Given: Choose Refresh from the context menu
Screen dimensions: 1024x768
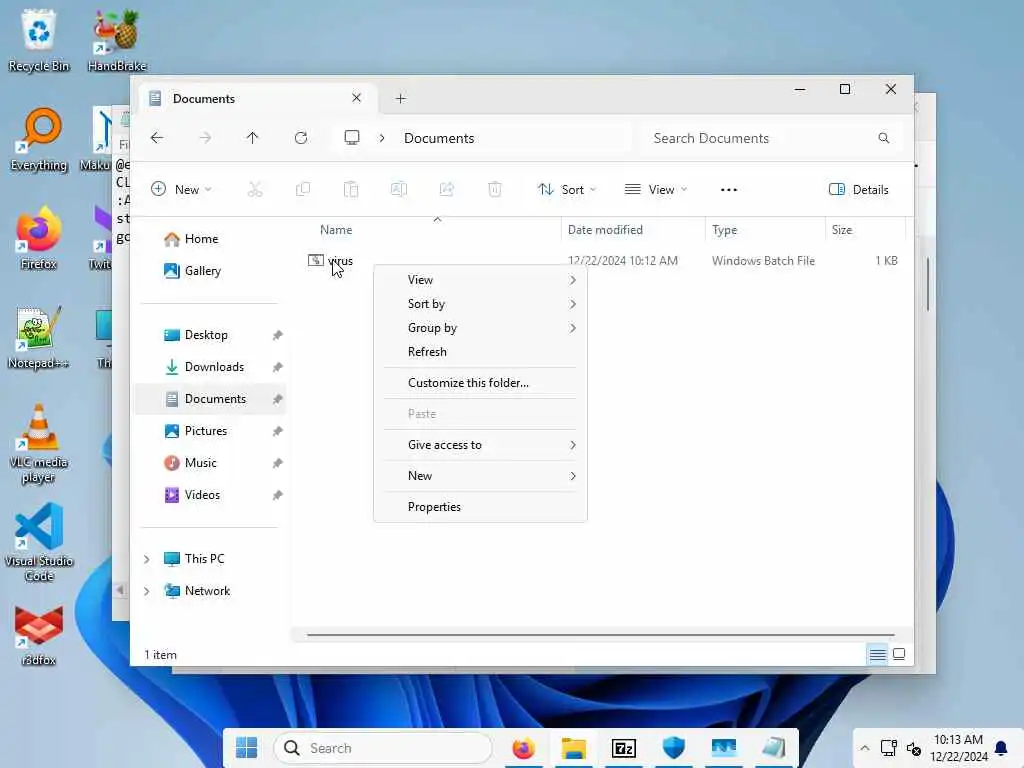Looking at the screenshot, I should (x=481, y=352).
